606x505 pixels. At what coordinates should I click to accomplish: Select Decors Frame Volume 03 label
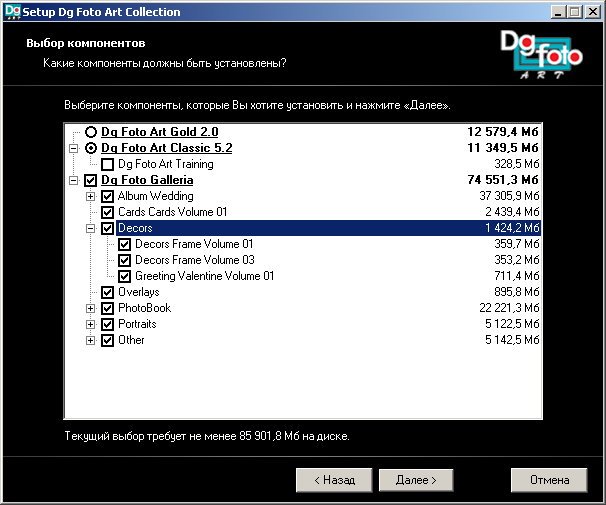point(195,260)
